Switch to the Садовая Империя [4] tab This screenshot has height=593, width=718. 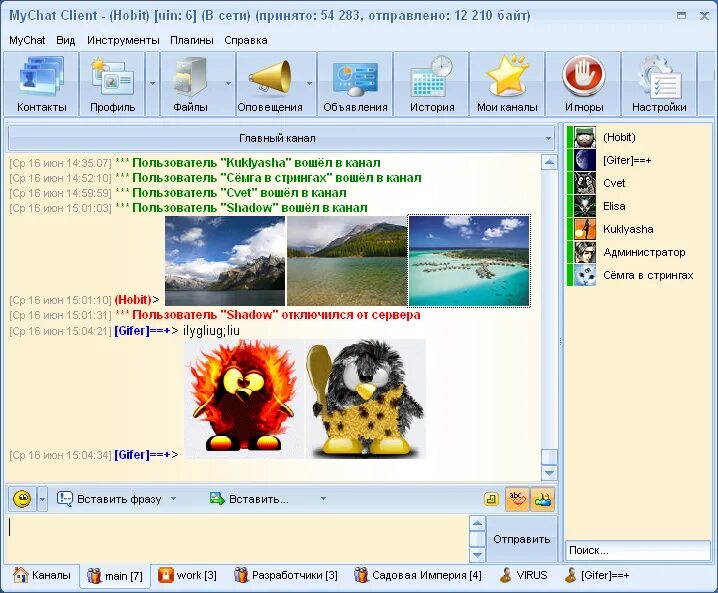417,575
